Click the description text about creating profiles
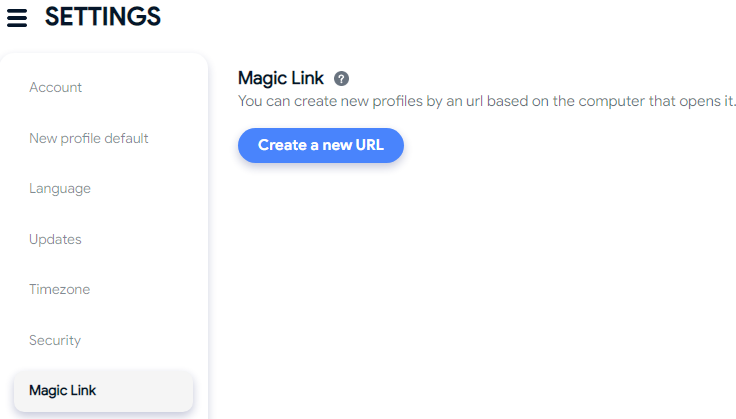Image resolution: width=736 pixels, height=419 pixels. 487,101
